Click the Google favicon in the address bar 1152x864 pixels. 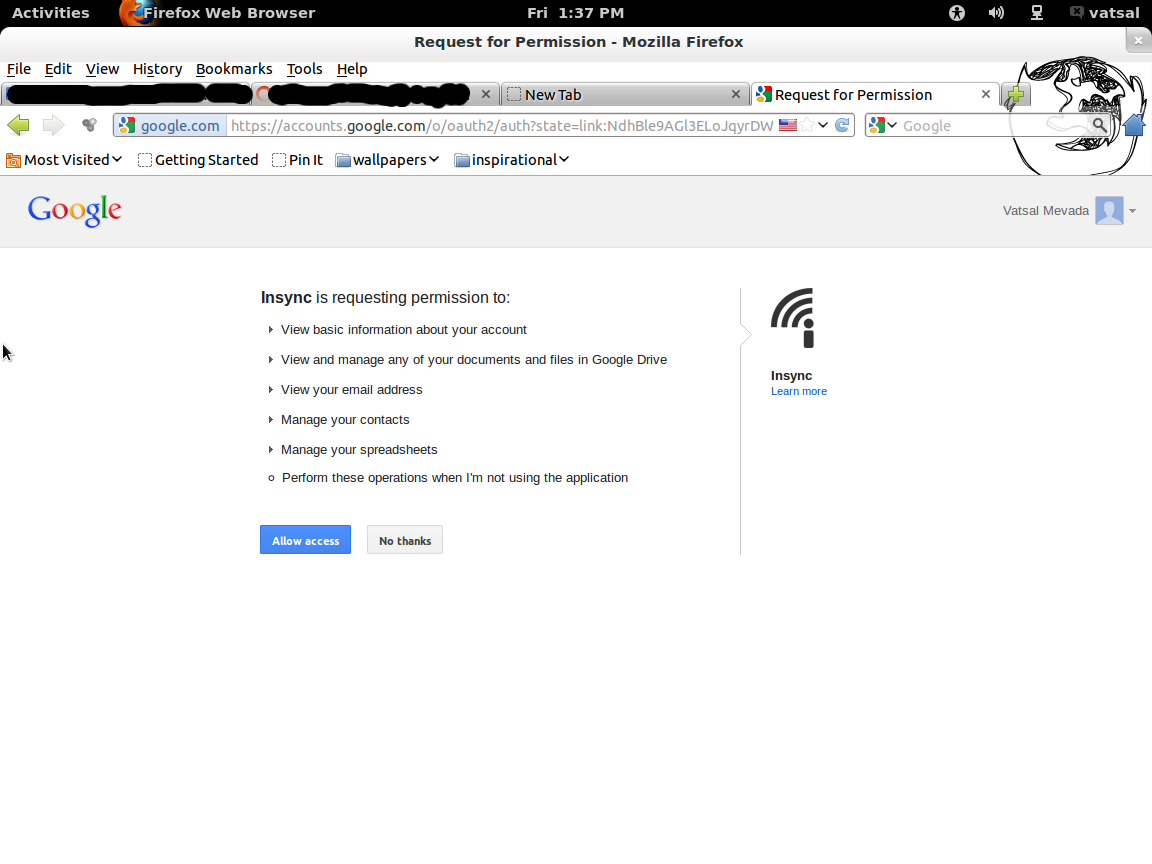pyautogui.click(x=126, y=125)
